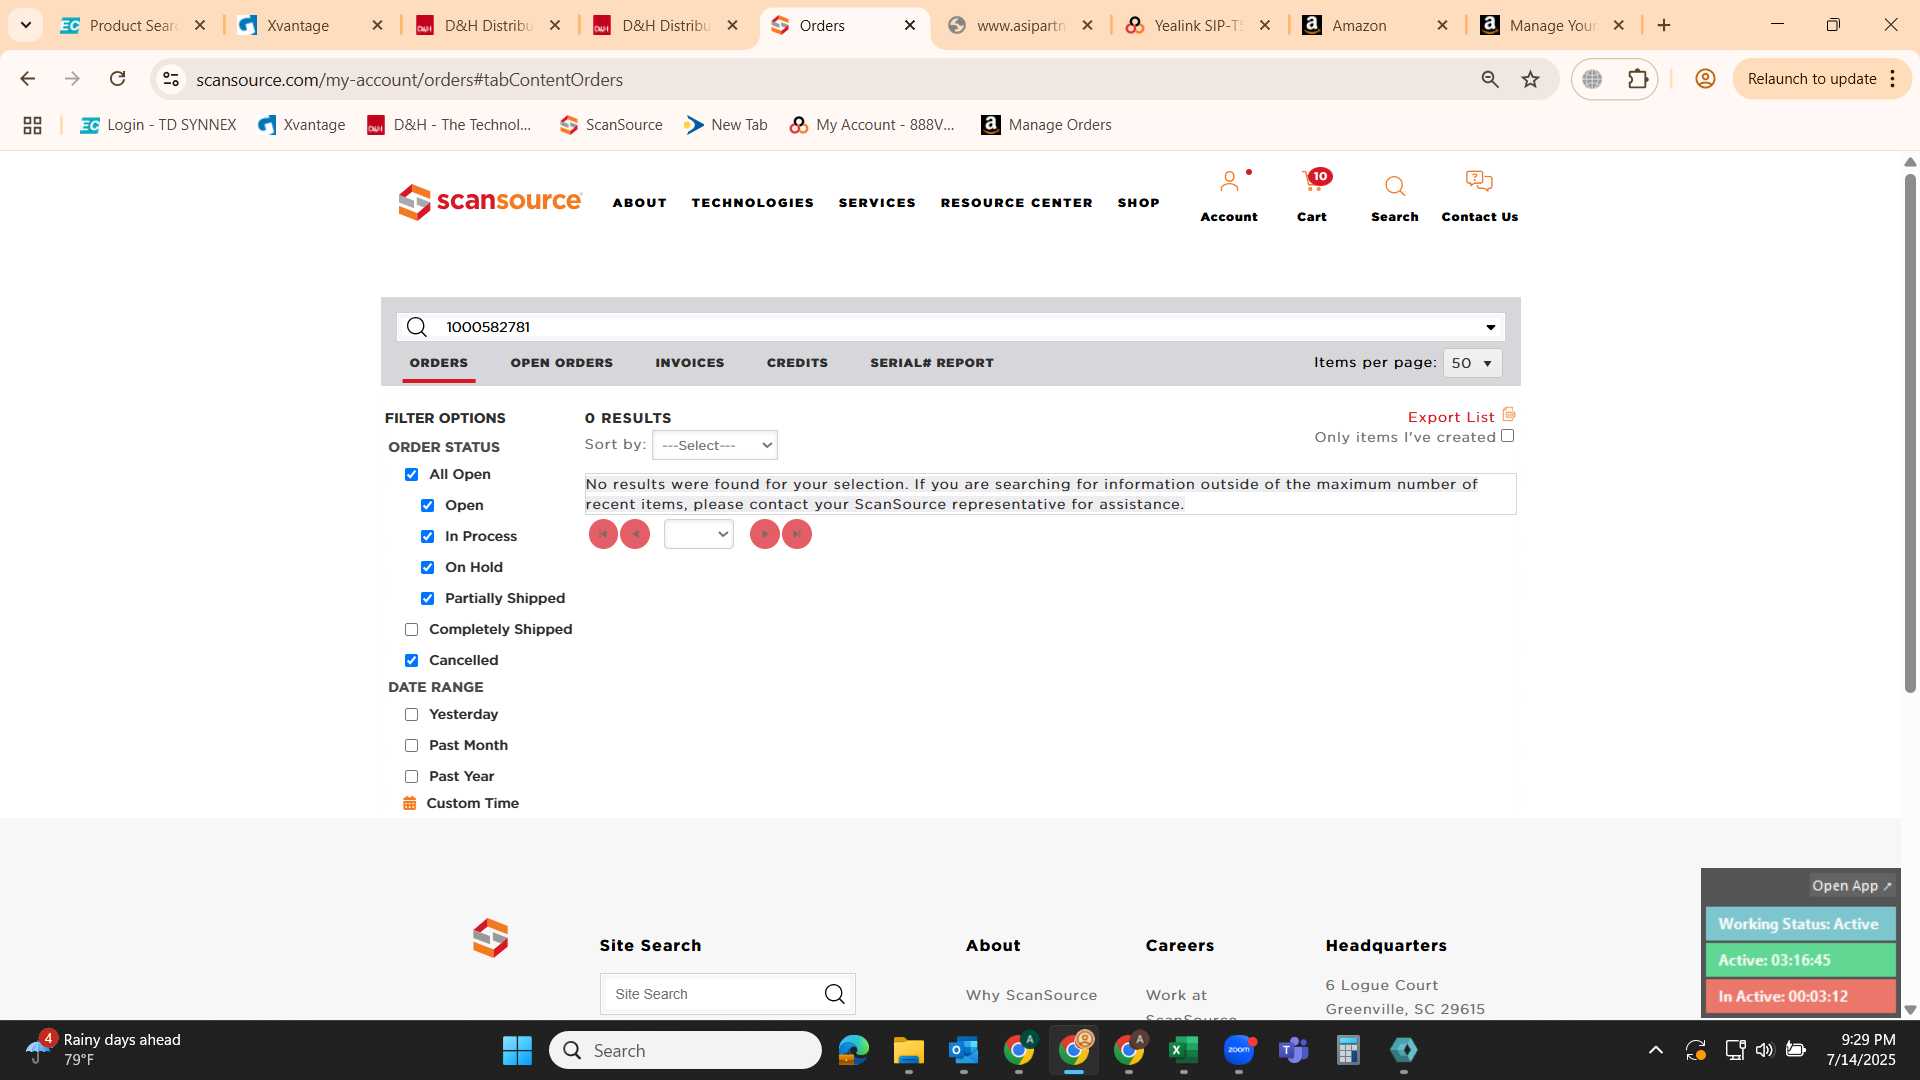The height and width of the screenshot is (1080, 1920).
Task: Click the Search magnifier in site header
Action: tap(1395, 186)
